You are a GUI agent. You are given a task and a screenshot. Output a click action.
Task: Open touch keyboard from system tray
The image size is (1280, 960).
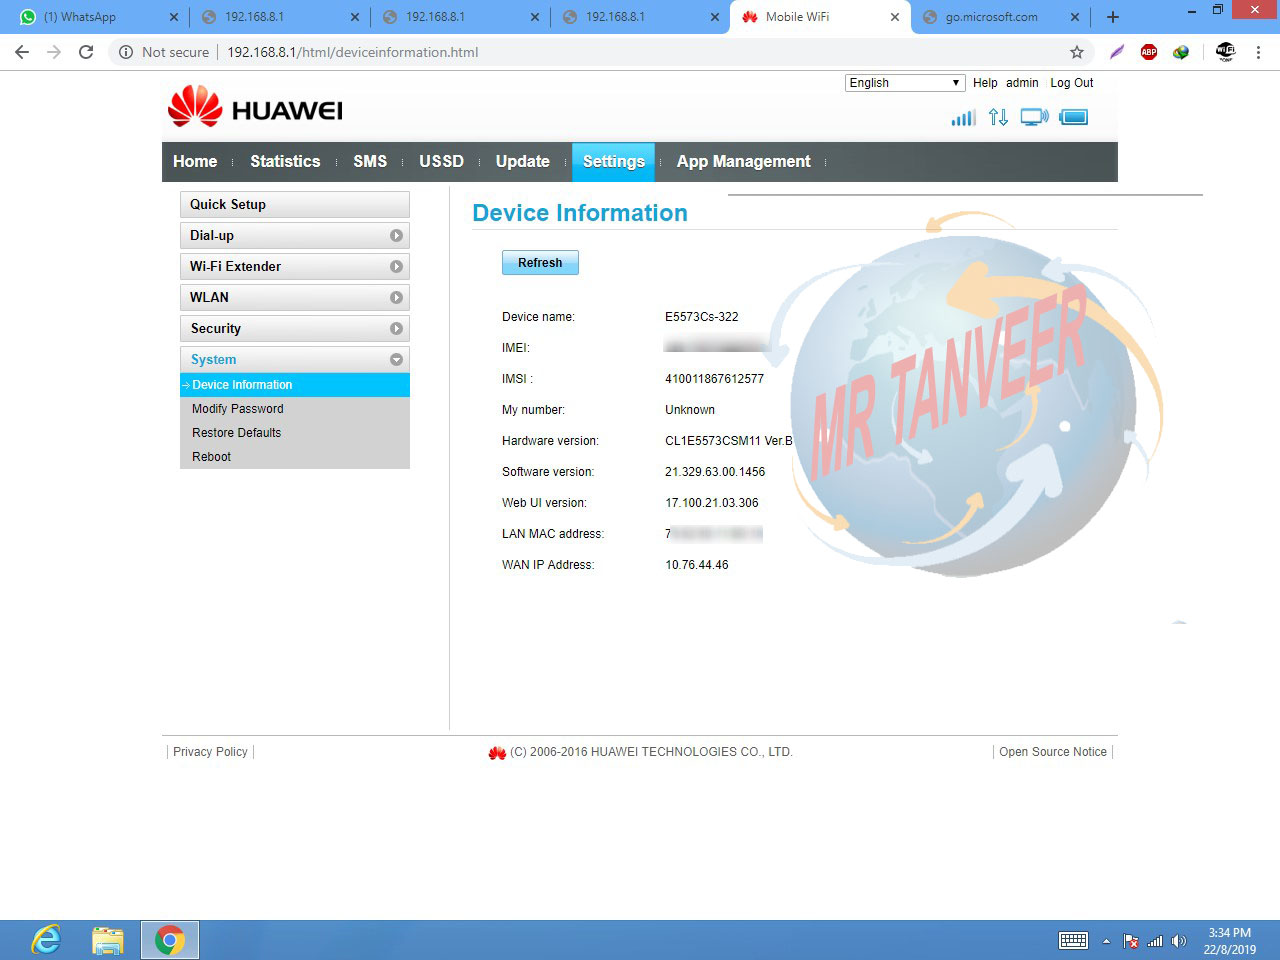[x=1073, y=940]
